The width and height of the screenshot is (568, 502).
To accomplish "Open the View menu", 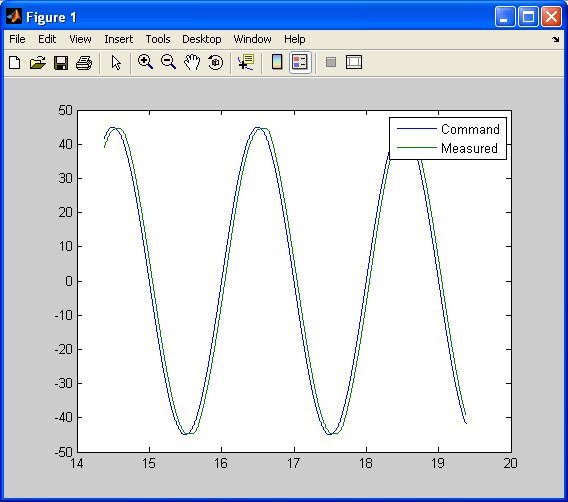I will point(80,39).
